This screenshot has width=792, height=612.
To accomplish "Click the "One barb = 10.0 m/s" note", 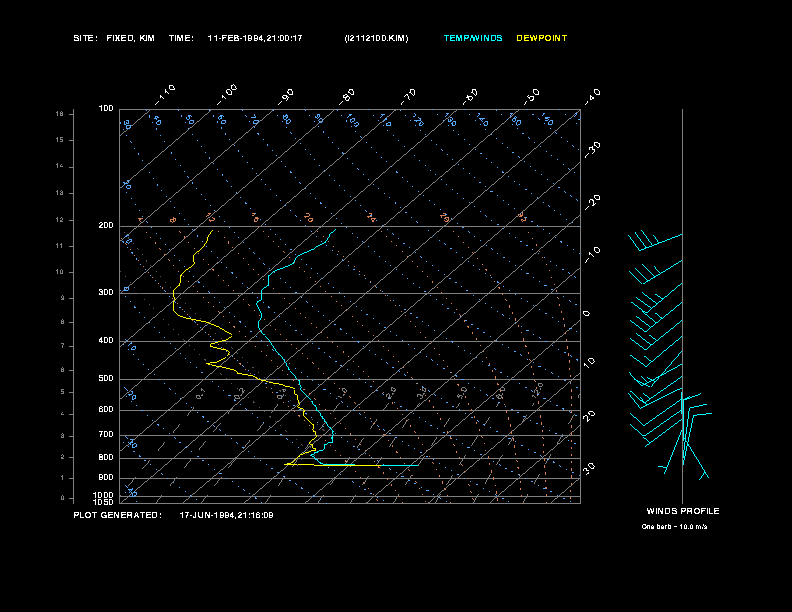I will click(674, 527).
